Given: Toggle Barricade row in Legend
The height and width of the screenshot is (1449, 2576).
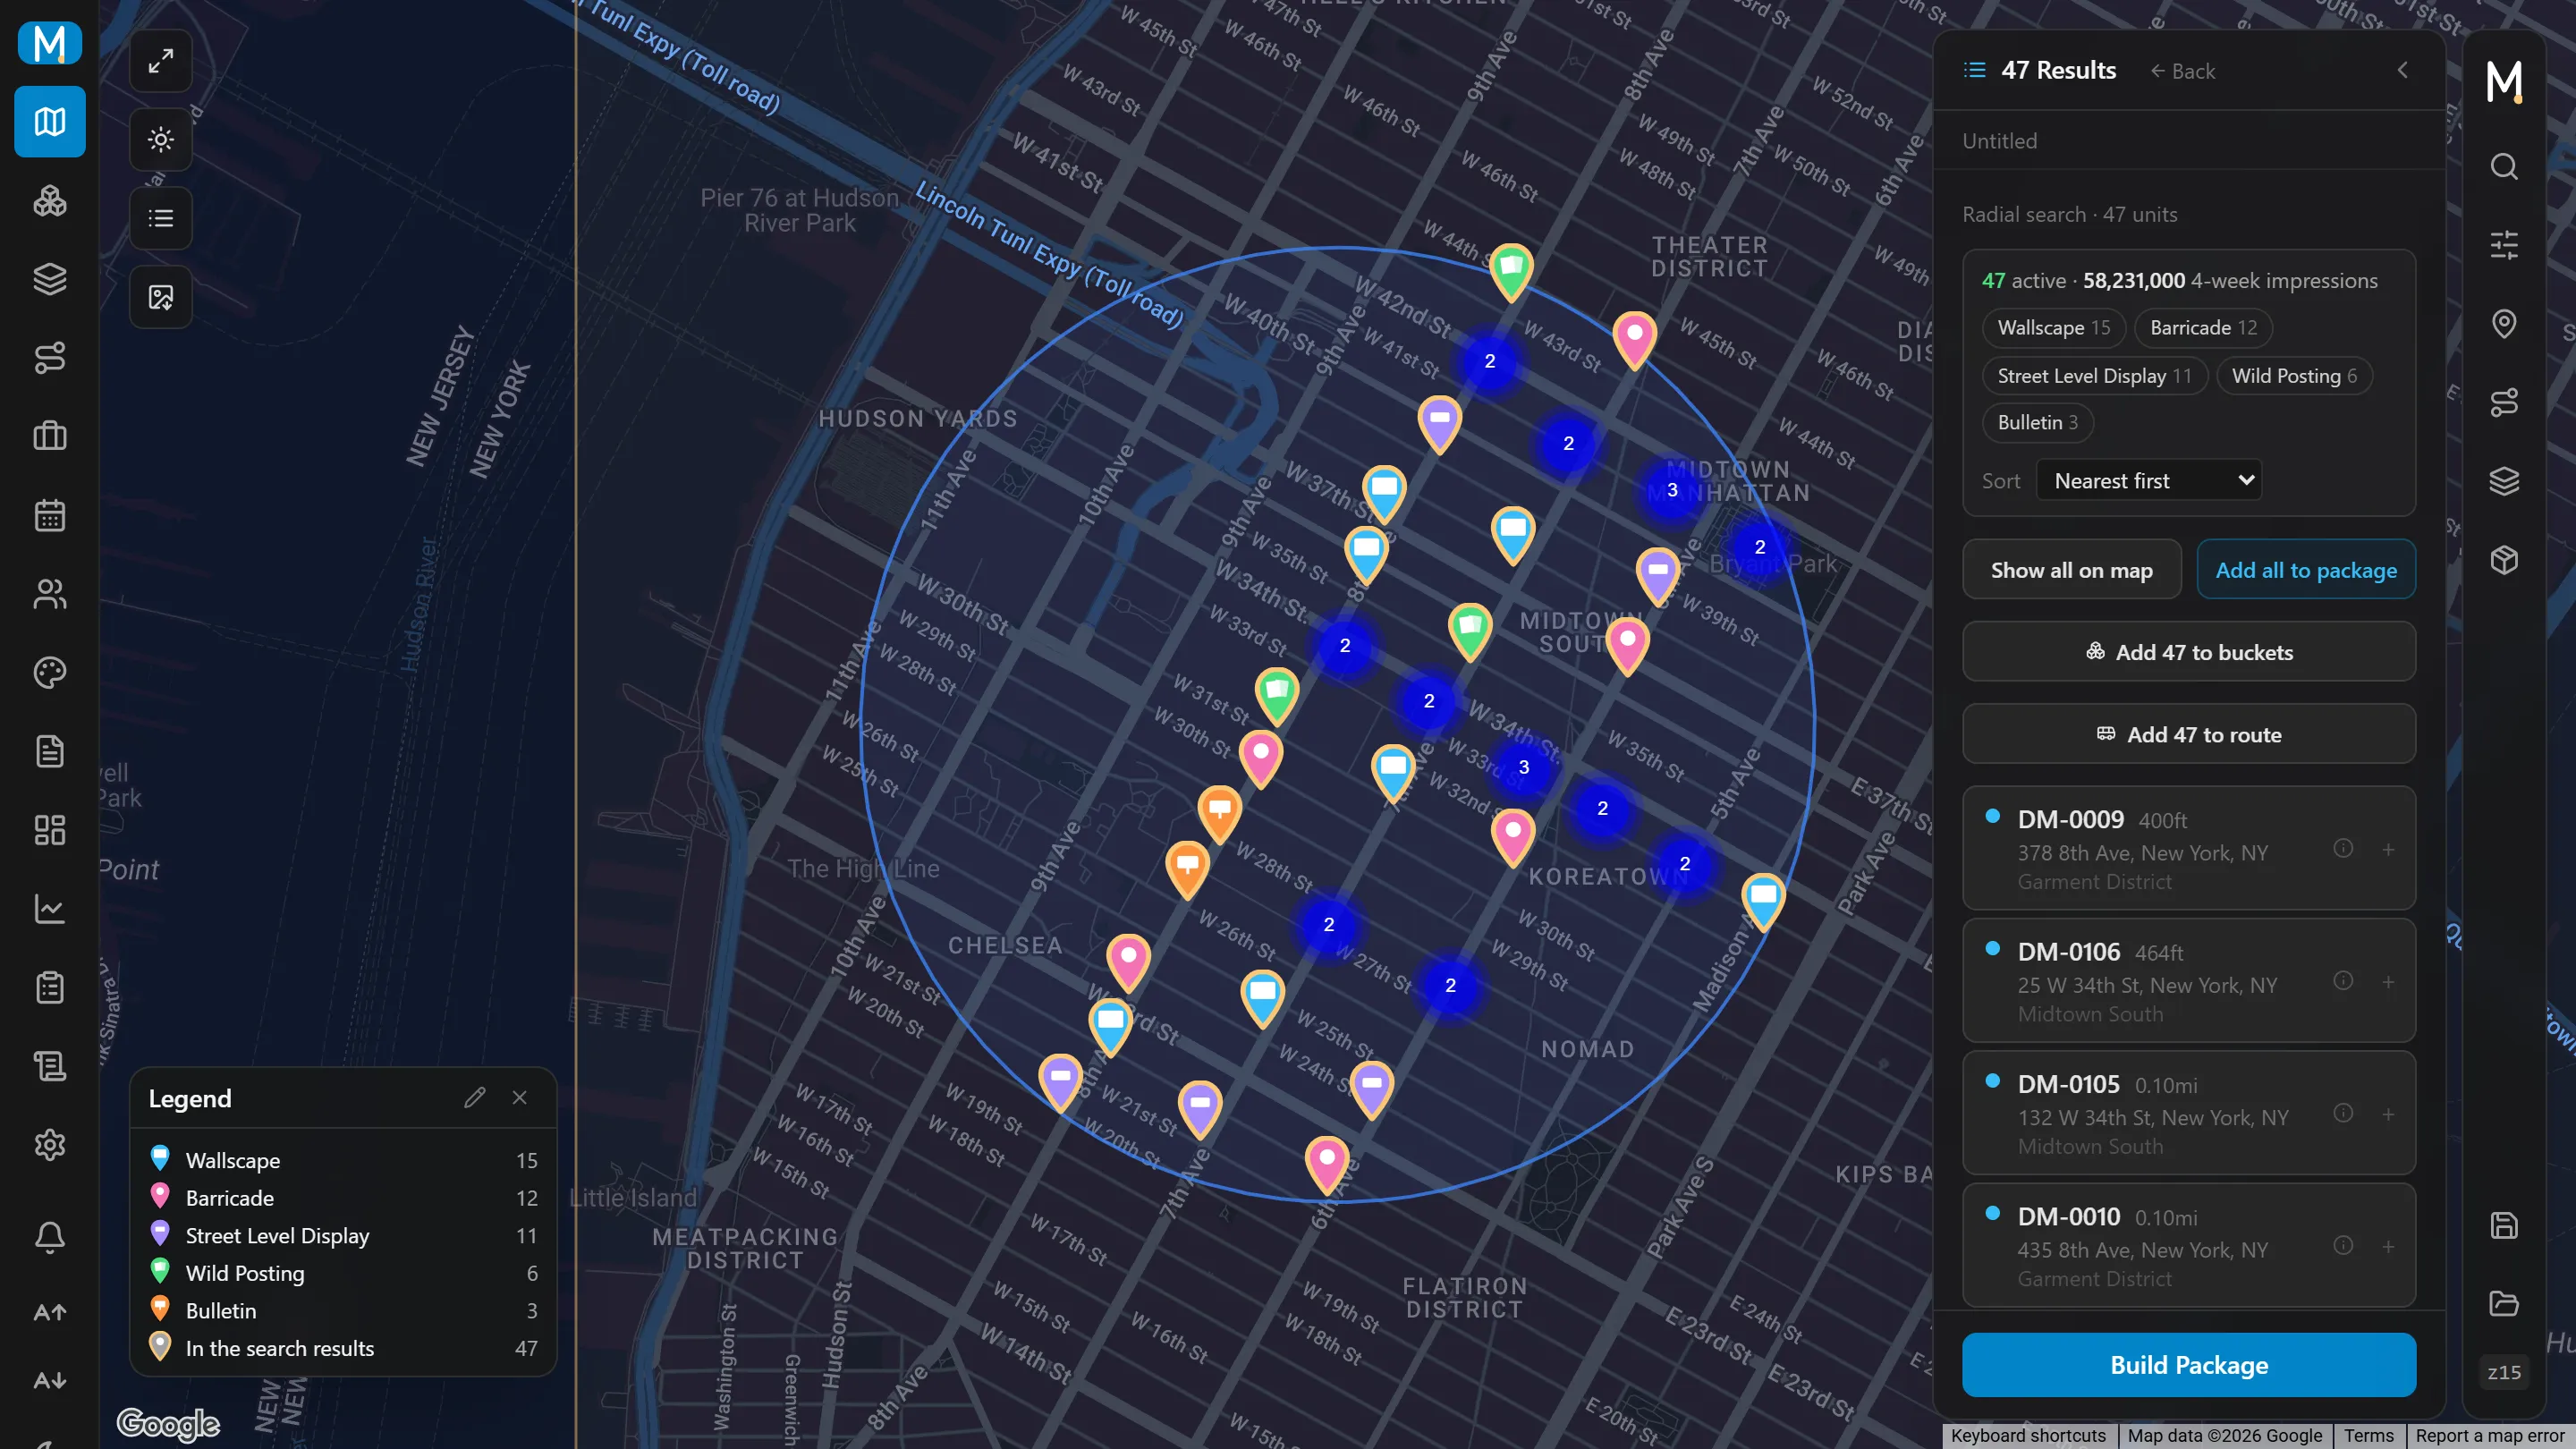Looking at the screenshot, I should (x=343, y=1198).
